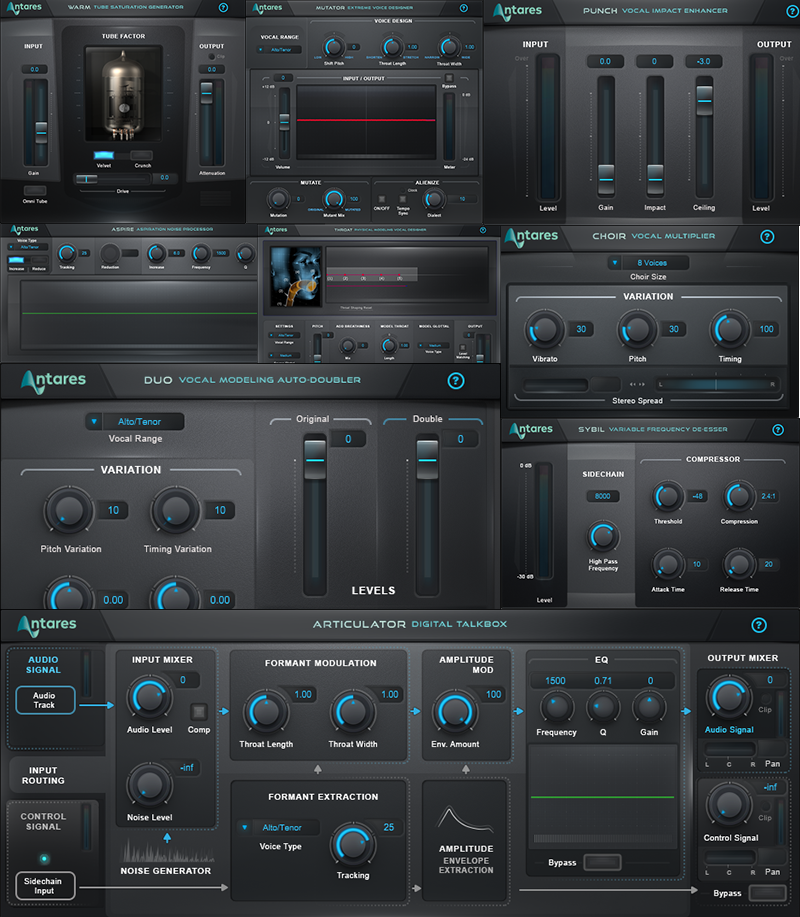Toggle Alienize ON/OFF in MUTATOR
800x917 pixels.
pyautogui.click(x=382, y=199)
